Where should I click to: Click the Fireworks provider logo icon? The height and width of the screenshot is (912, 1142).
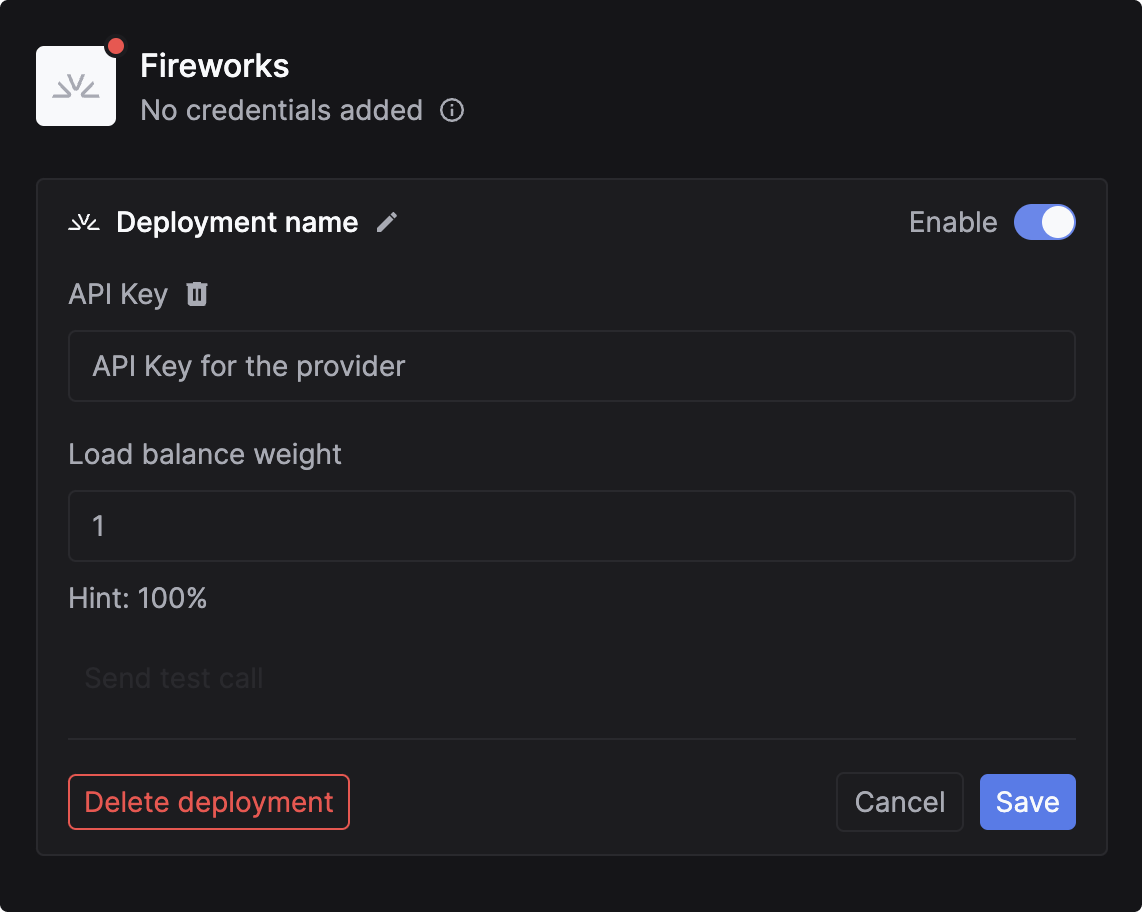76,86
